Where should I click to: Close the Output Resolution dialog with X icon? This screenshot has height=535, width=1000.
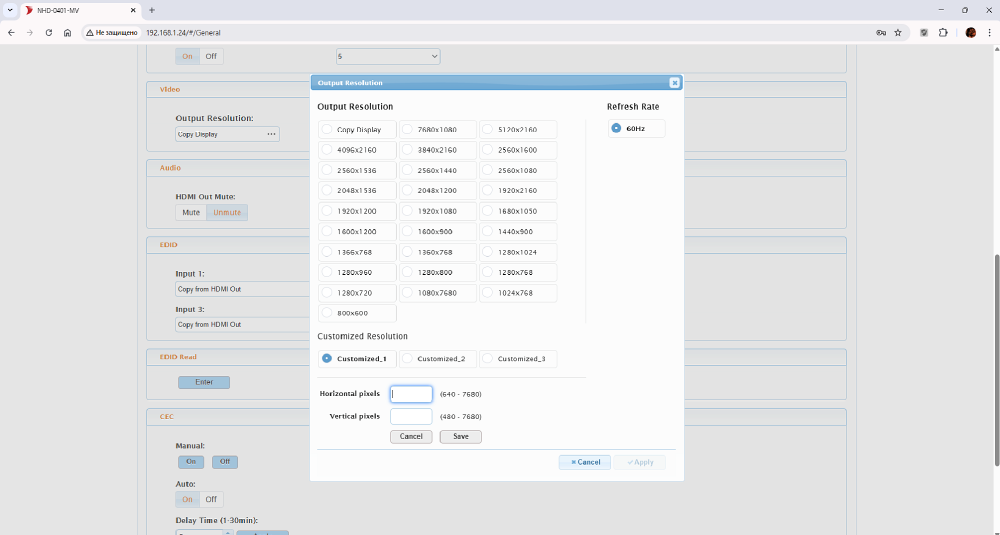pyautogui.click(x=674, y=83)
